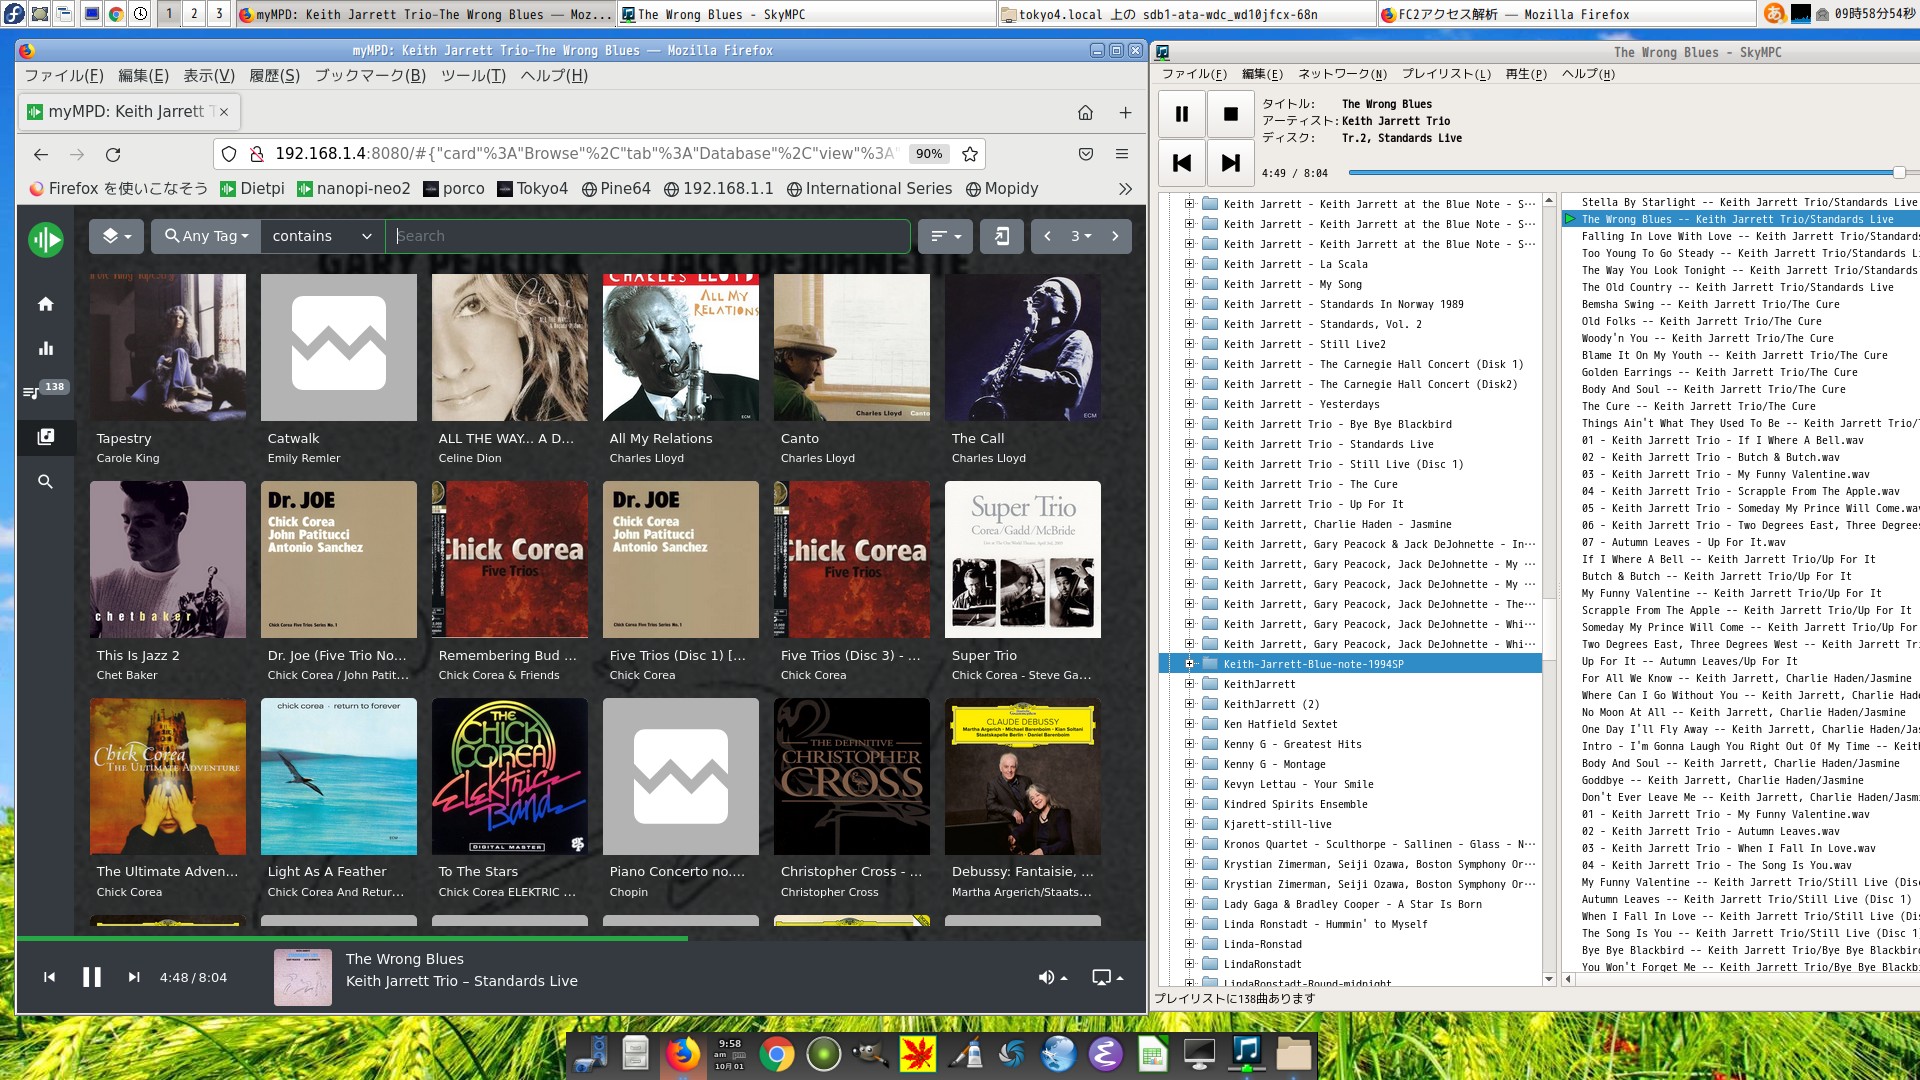This screenshot has height=1080, width=1920.
Task: Open the プレイリスト menu in SkyMPC
Action: click(x=1445, y=74)
